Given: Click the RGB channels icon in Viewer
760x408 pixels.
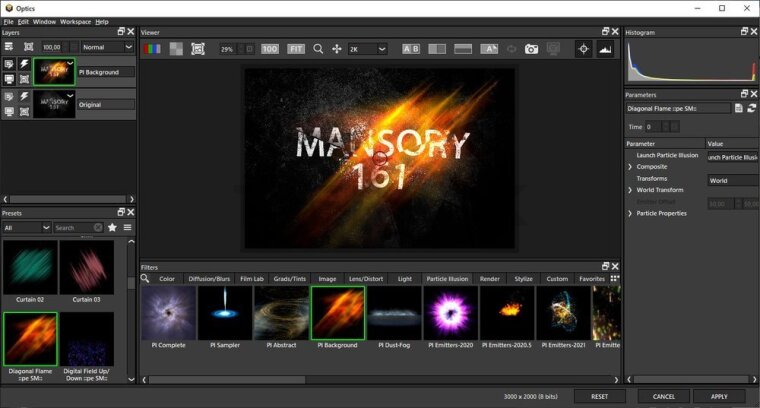Looking at the screenshot, I should tap(152, 48).
